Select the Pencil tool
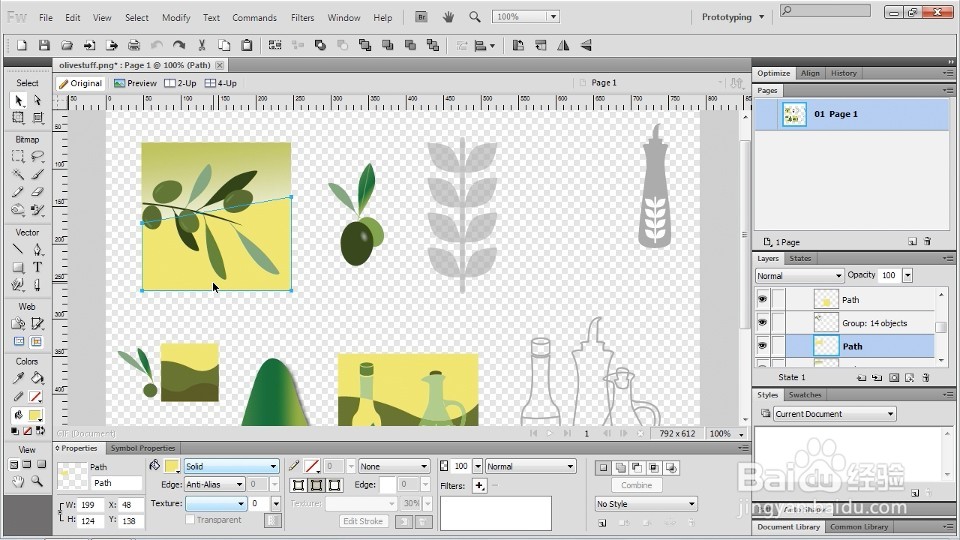This screenshot has width=960, height=540. click(18, 192)
